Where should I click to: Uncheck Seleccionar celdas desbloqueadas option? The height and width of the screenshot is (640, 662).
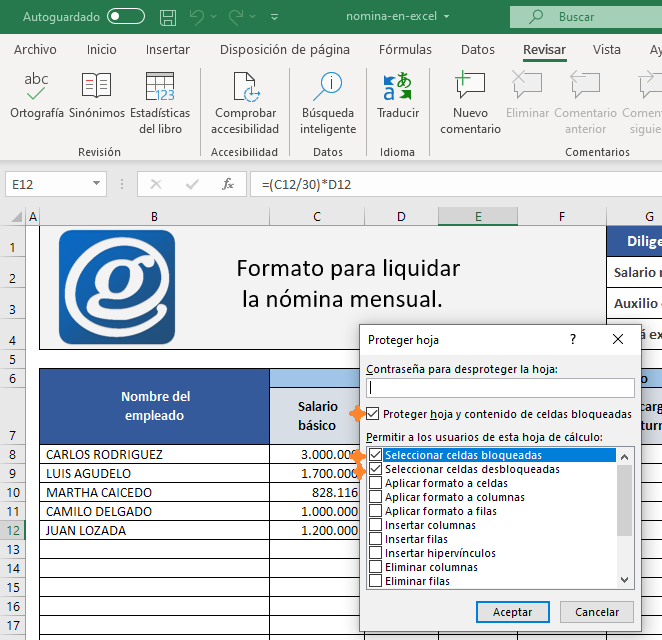(376, 469)
